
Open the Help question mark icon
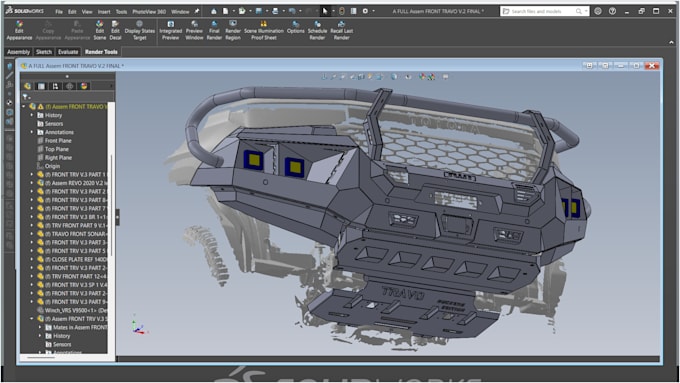pyautogui.click(x=612, y=11)
